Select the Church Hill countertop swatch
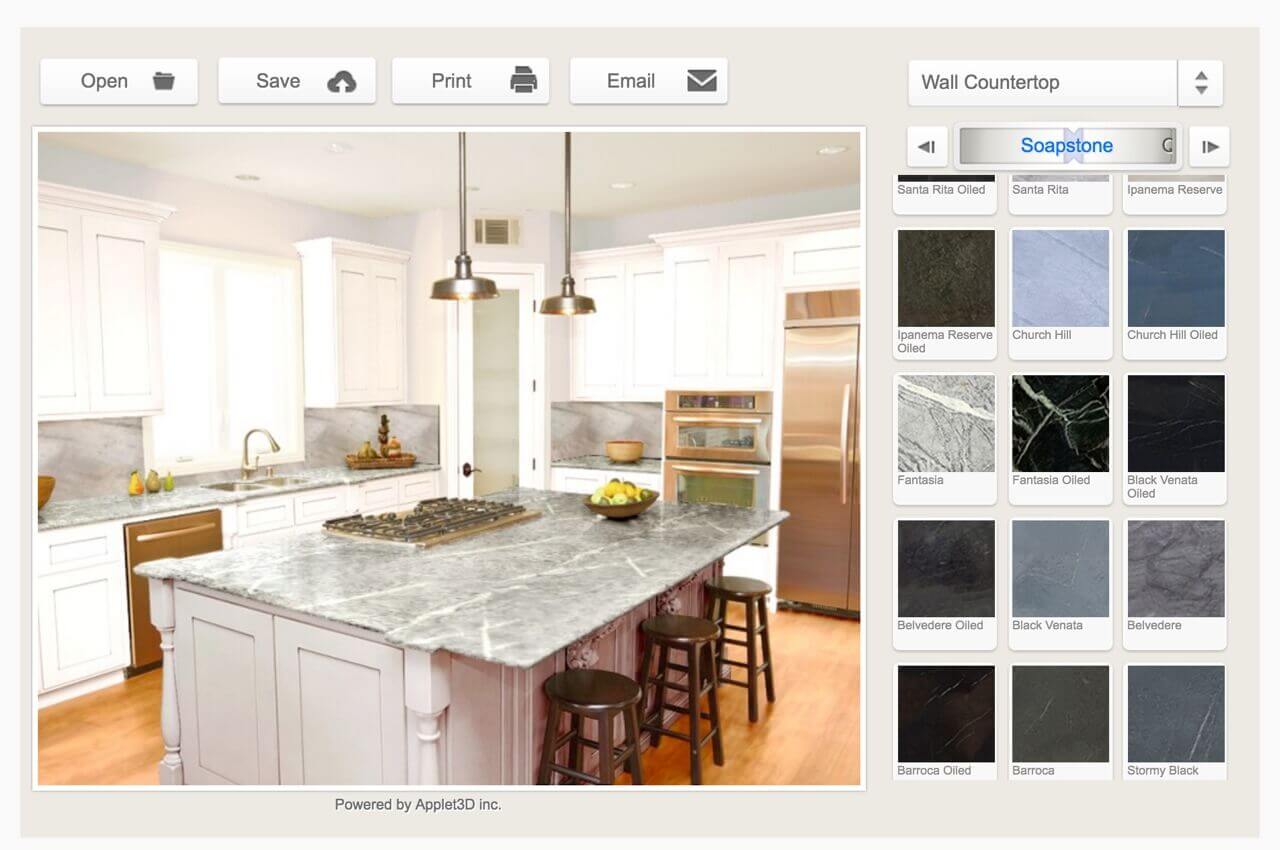Screen dimensions: 1280x850 [1060, 277]
